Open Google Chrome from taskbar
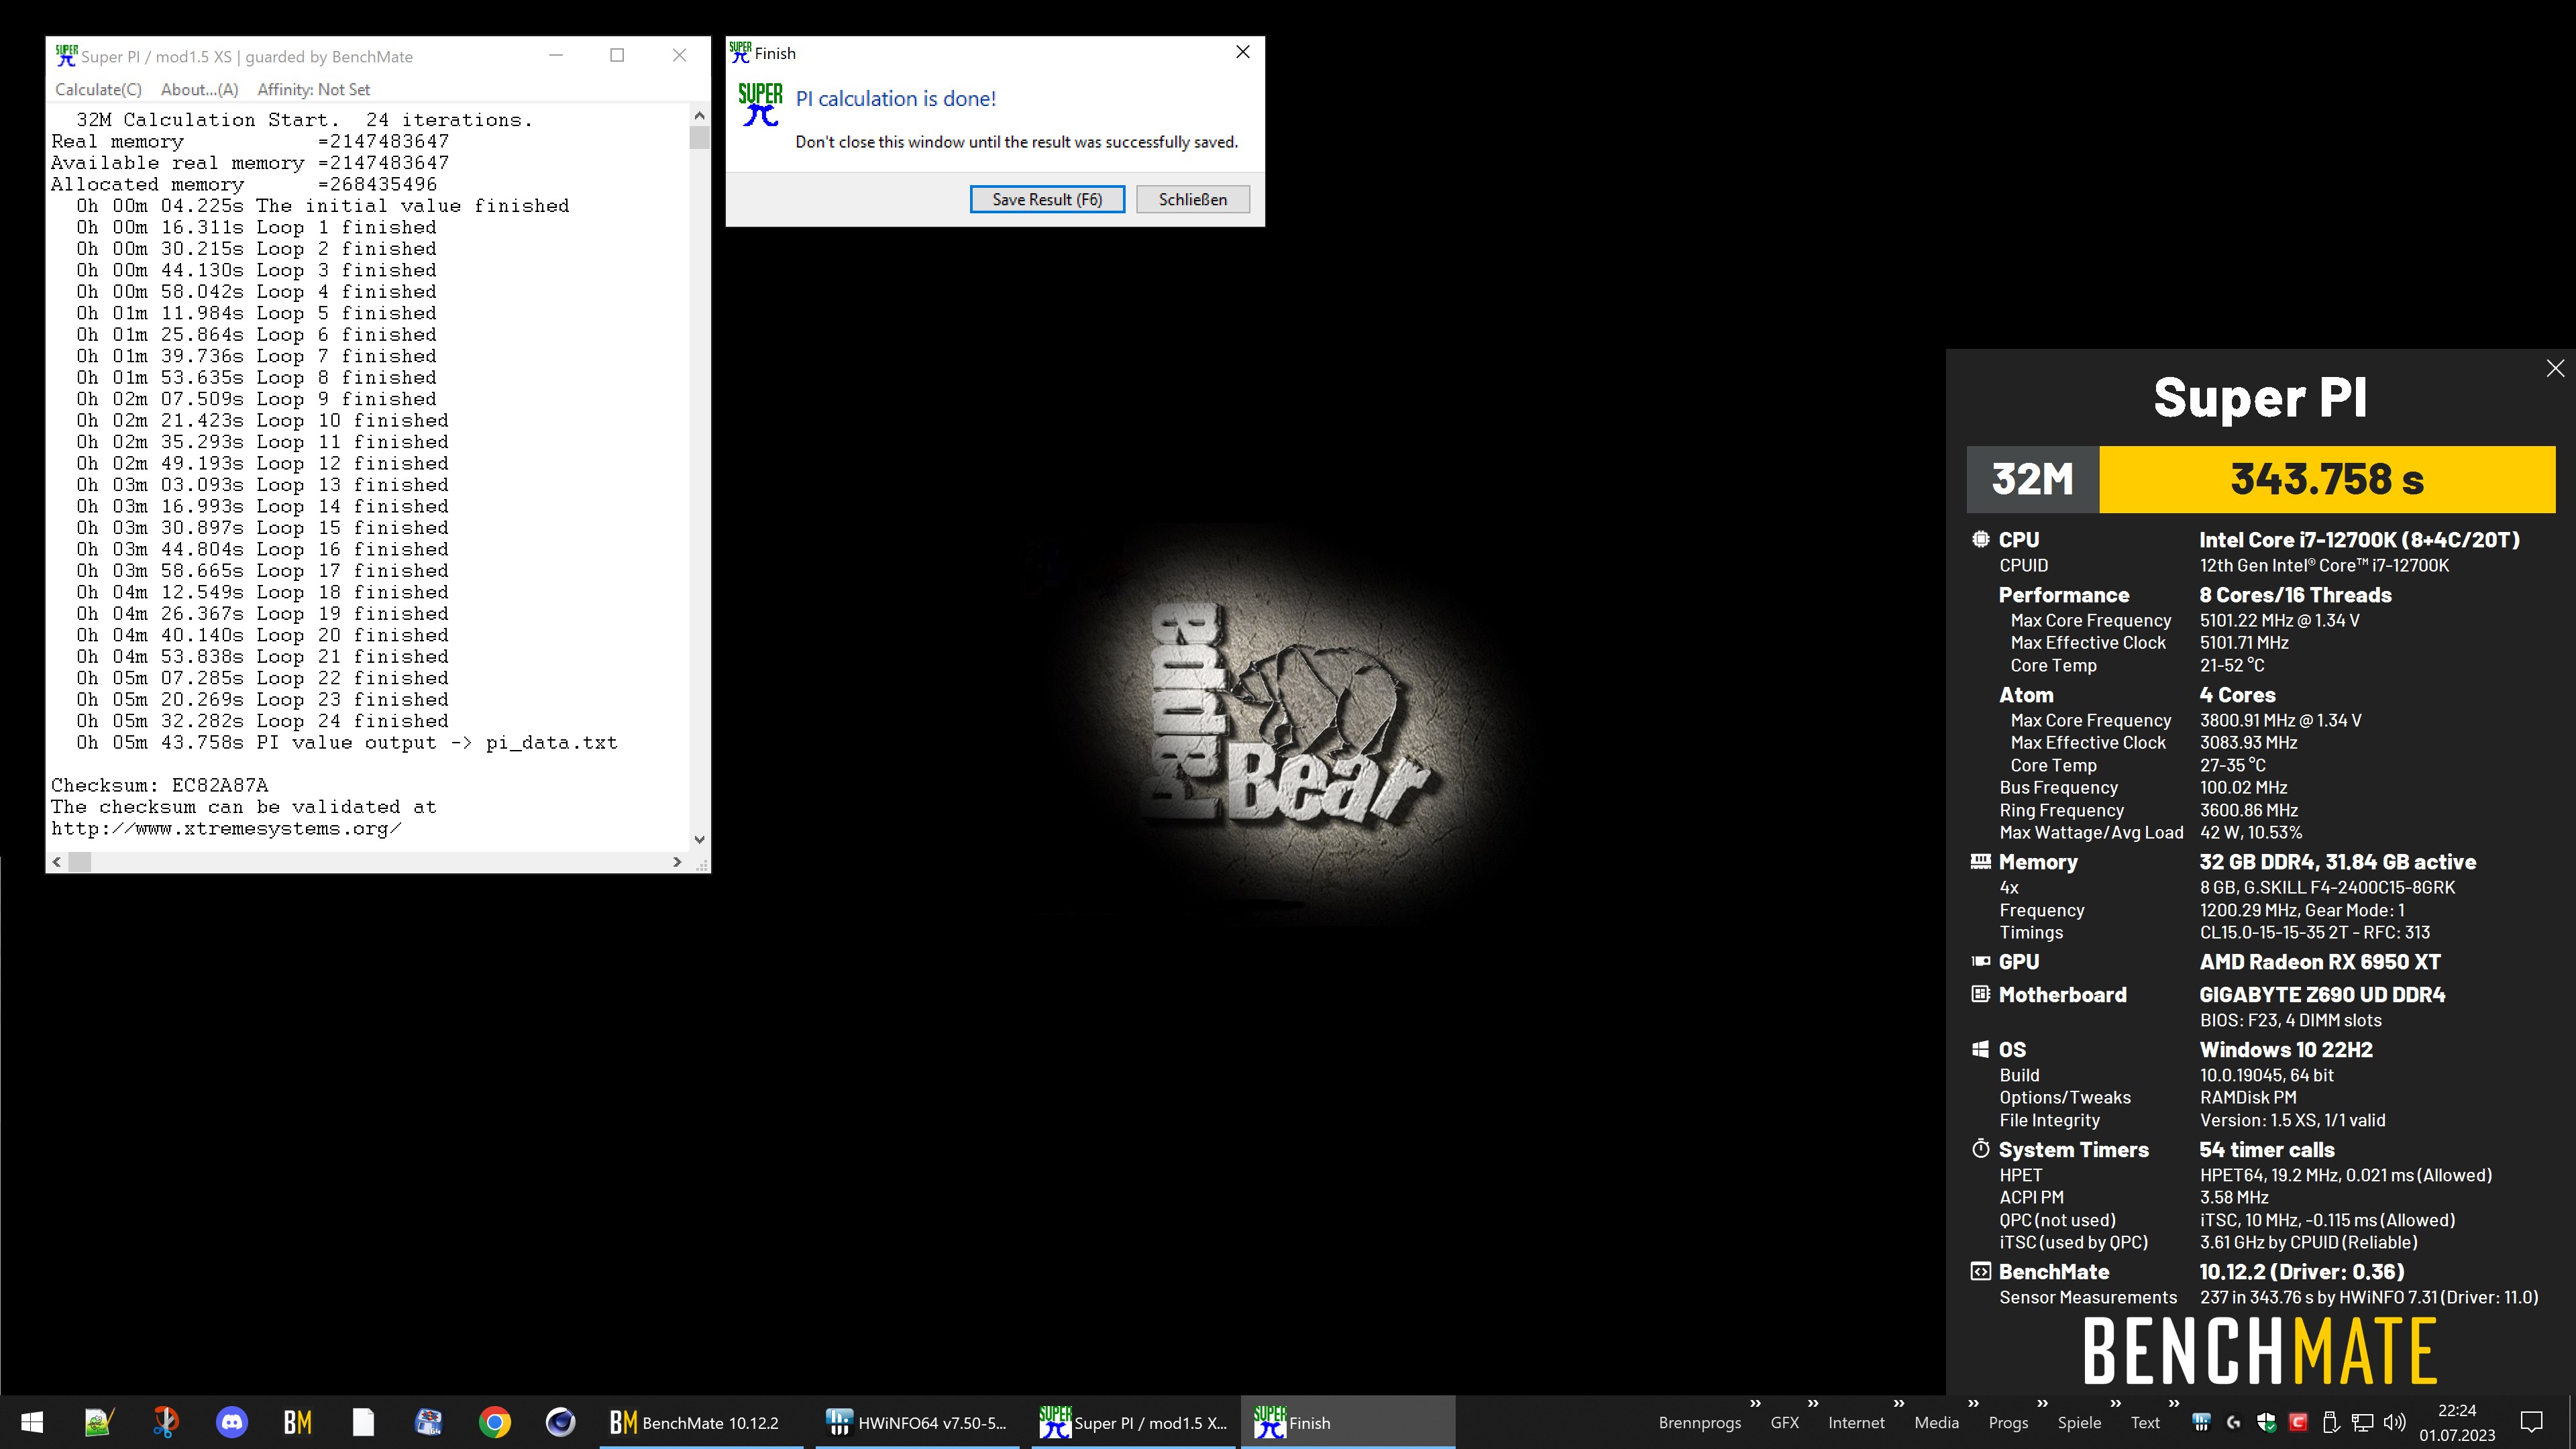2576x1449 pixels. 494,1422
